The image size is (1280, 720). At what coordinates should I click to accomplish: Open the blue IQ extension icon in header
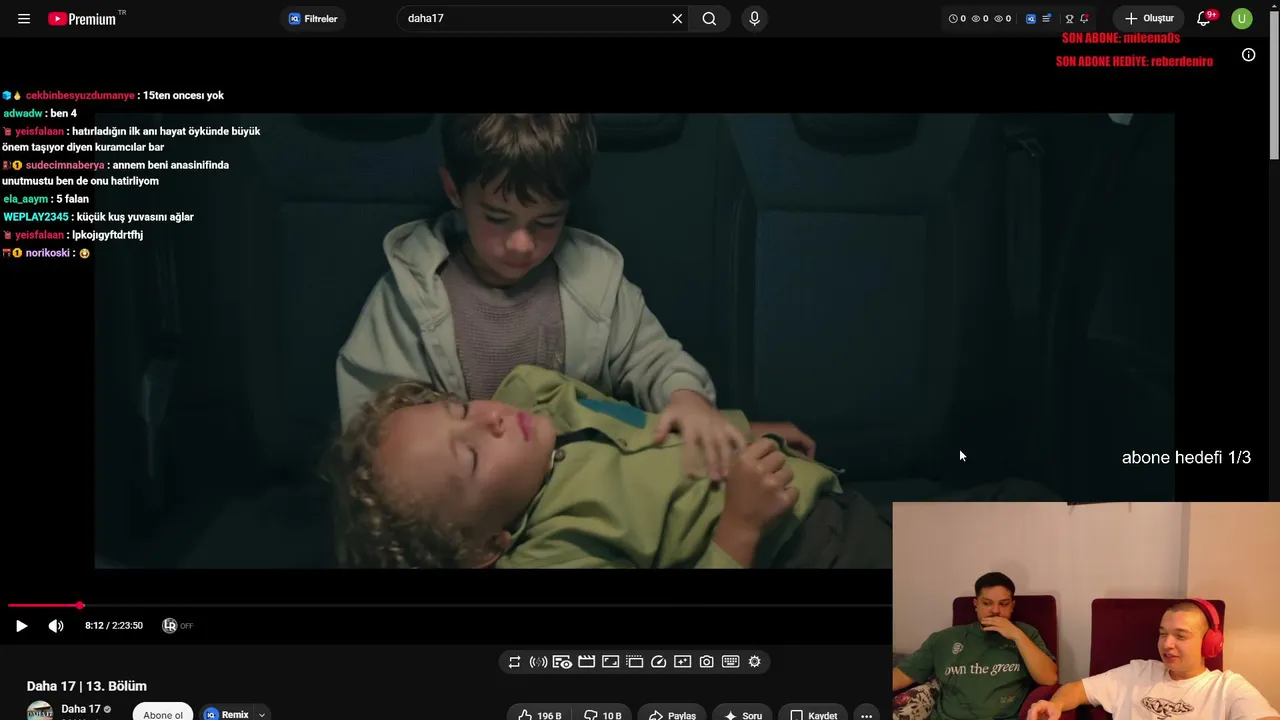point(1031,18)
